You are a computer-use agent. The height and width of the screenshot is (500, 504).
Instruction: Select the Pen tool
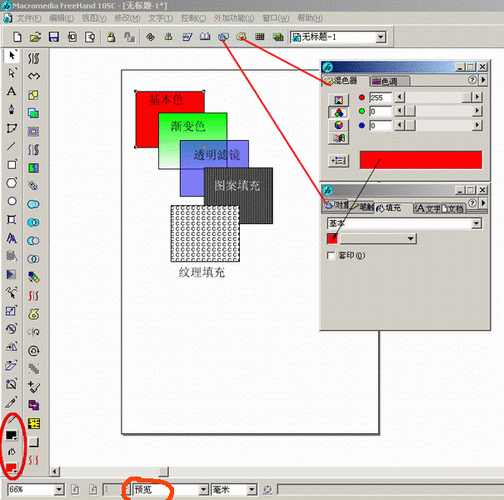click(x=12, y=110)
